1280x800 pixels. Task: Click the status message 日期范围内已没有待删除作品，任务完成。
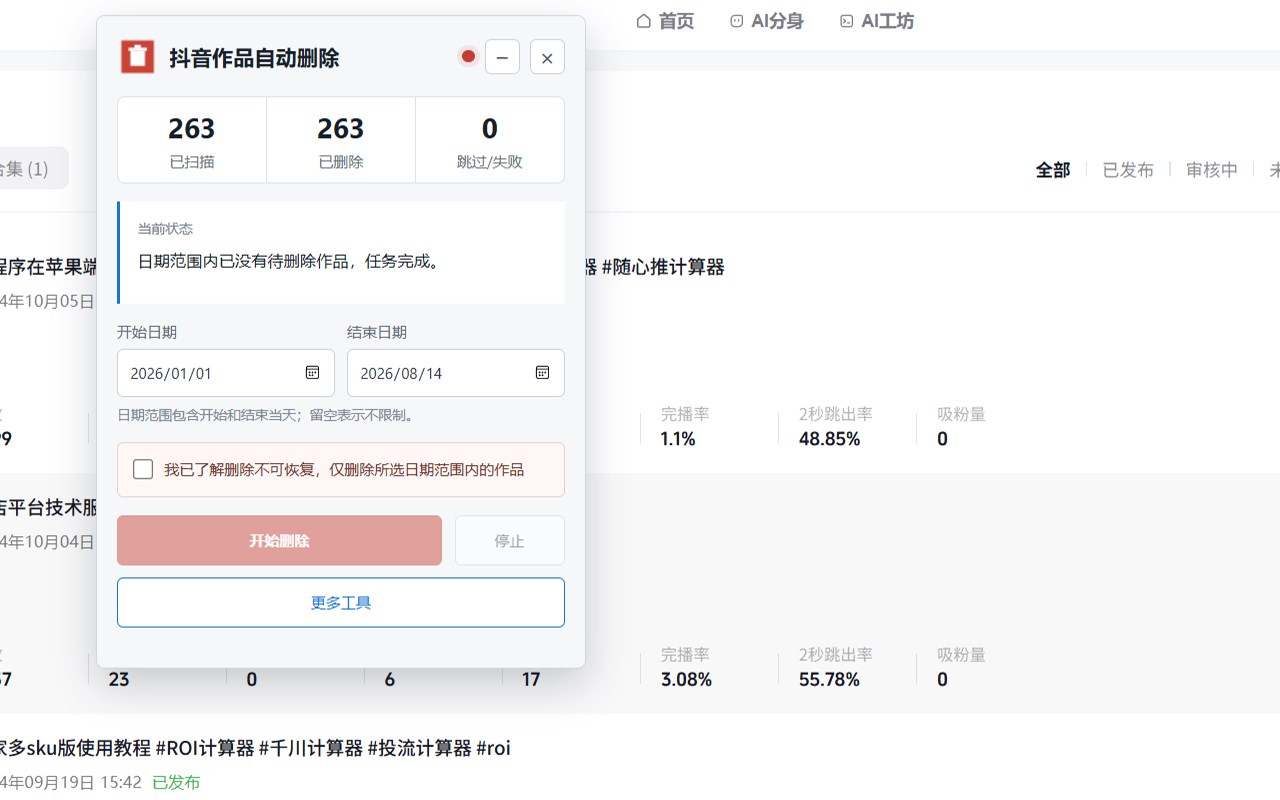tap(289, 262)
